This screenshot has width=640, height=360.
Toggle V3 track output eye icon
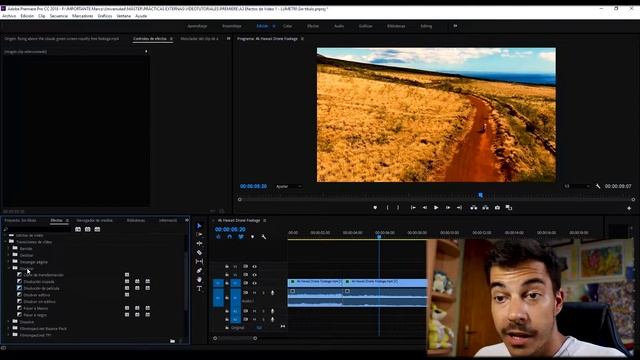(254, 267)
